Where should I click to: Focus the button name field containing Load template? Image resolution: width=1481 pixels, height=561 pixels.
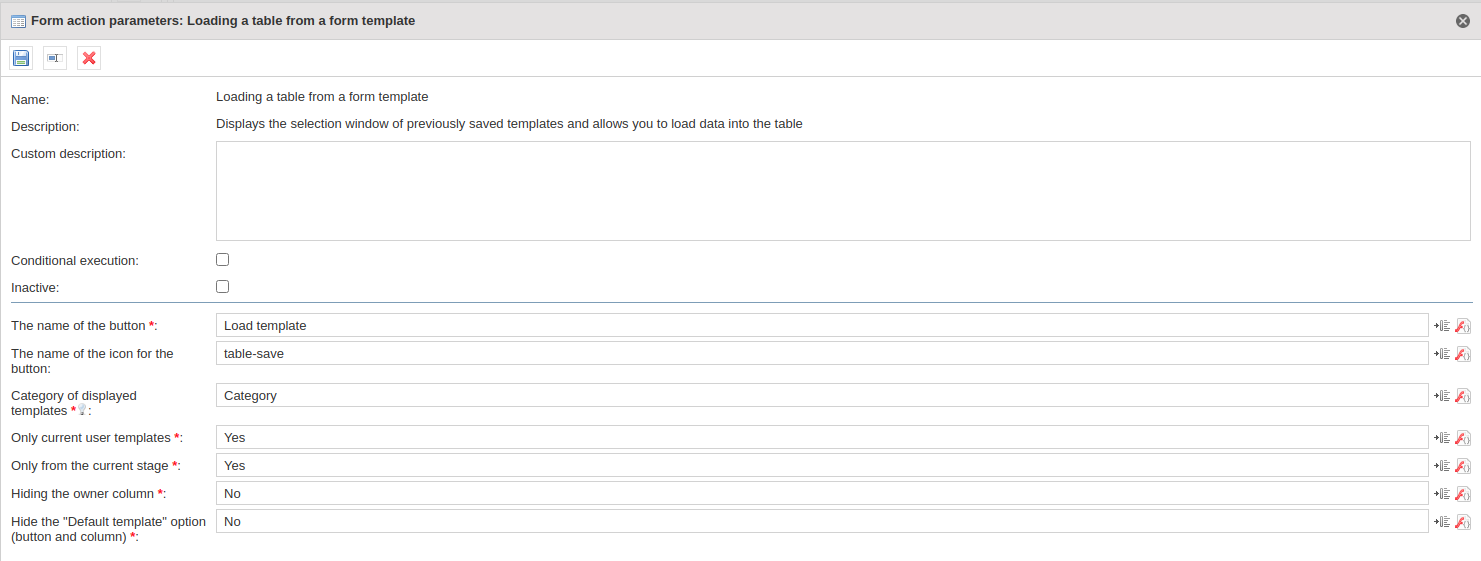(822, 325)
